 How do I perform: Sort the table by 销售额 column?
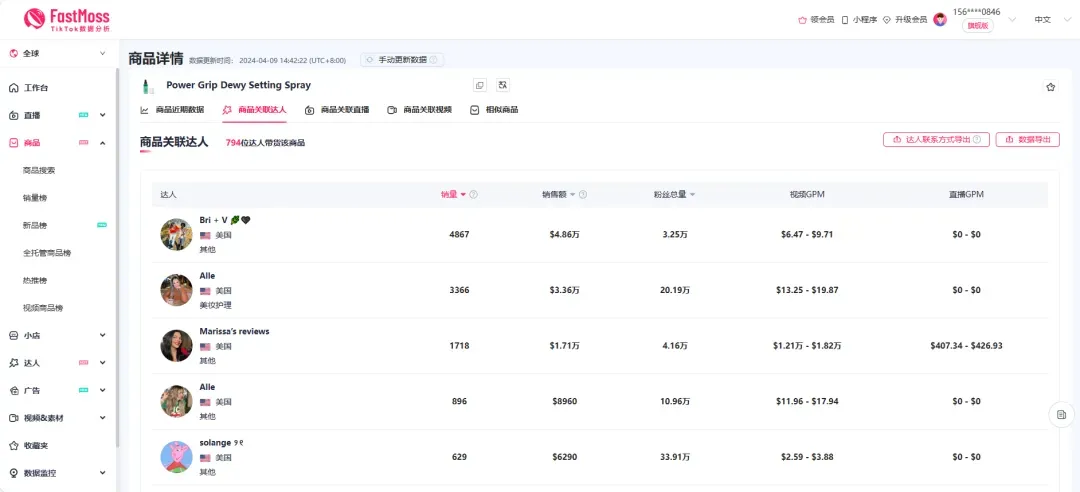point(558,195)
